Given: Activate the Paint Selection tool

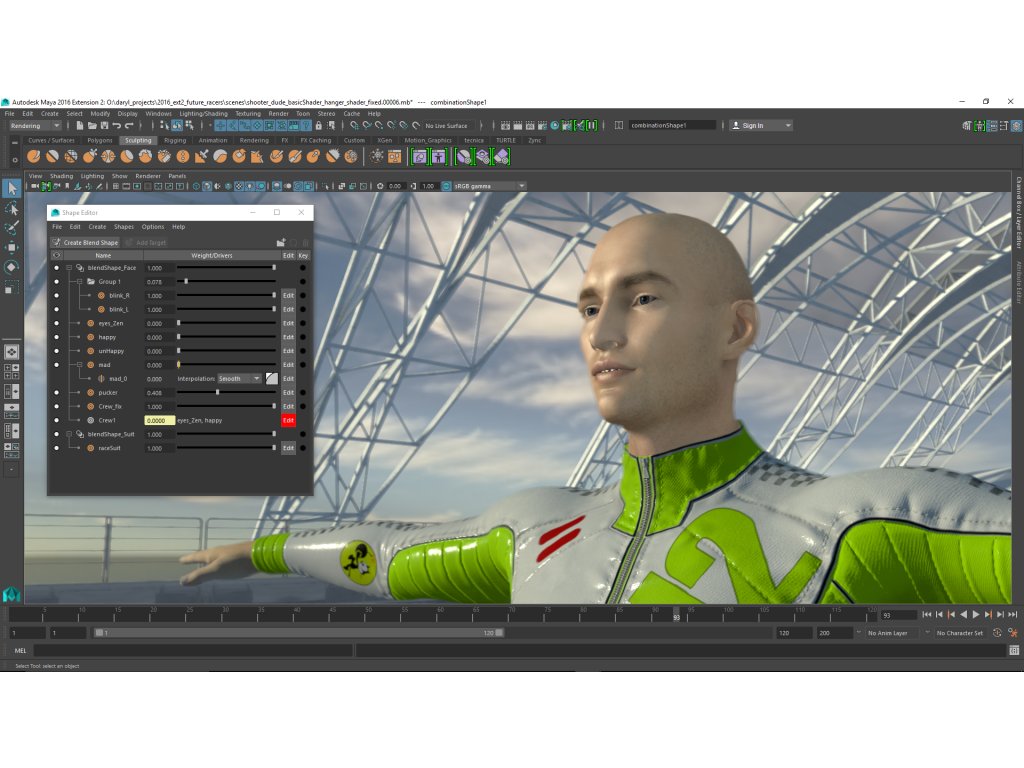Looking at the screenshot, I should [x=11, y=227].
